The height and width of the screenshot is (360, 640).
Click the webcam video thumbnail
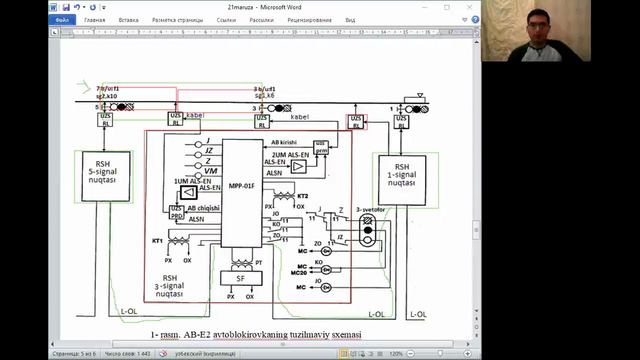tap(536, 31)
